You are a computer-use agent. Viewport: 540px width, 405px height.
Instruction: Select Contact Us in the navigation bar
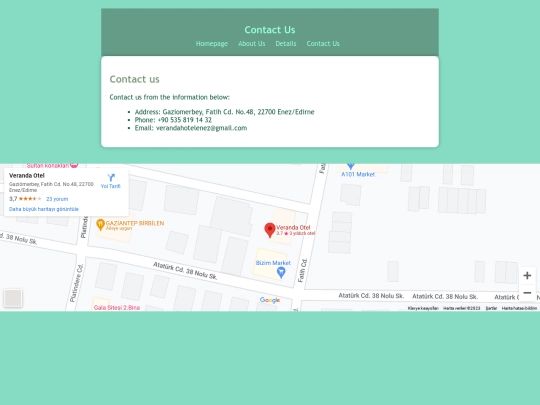pos(323,44)
